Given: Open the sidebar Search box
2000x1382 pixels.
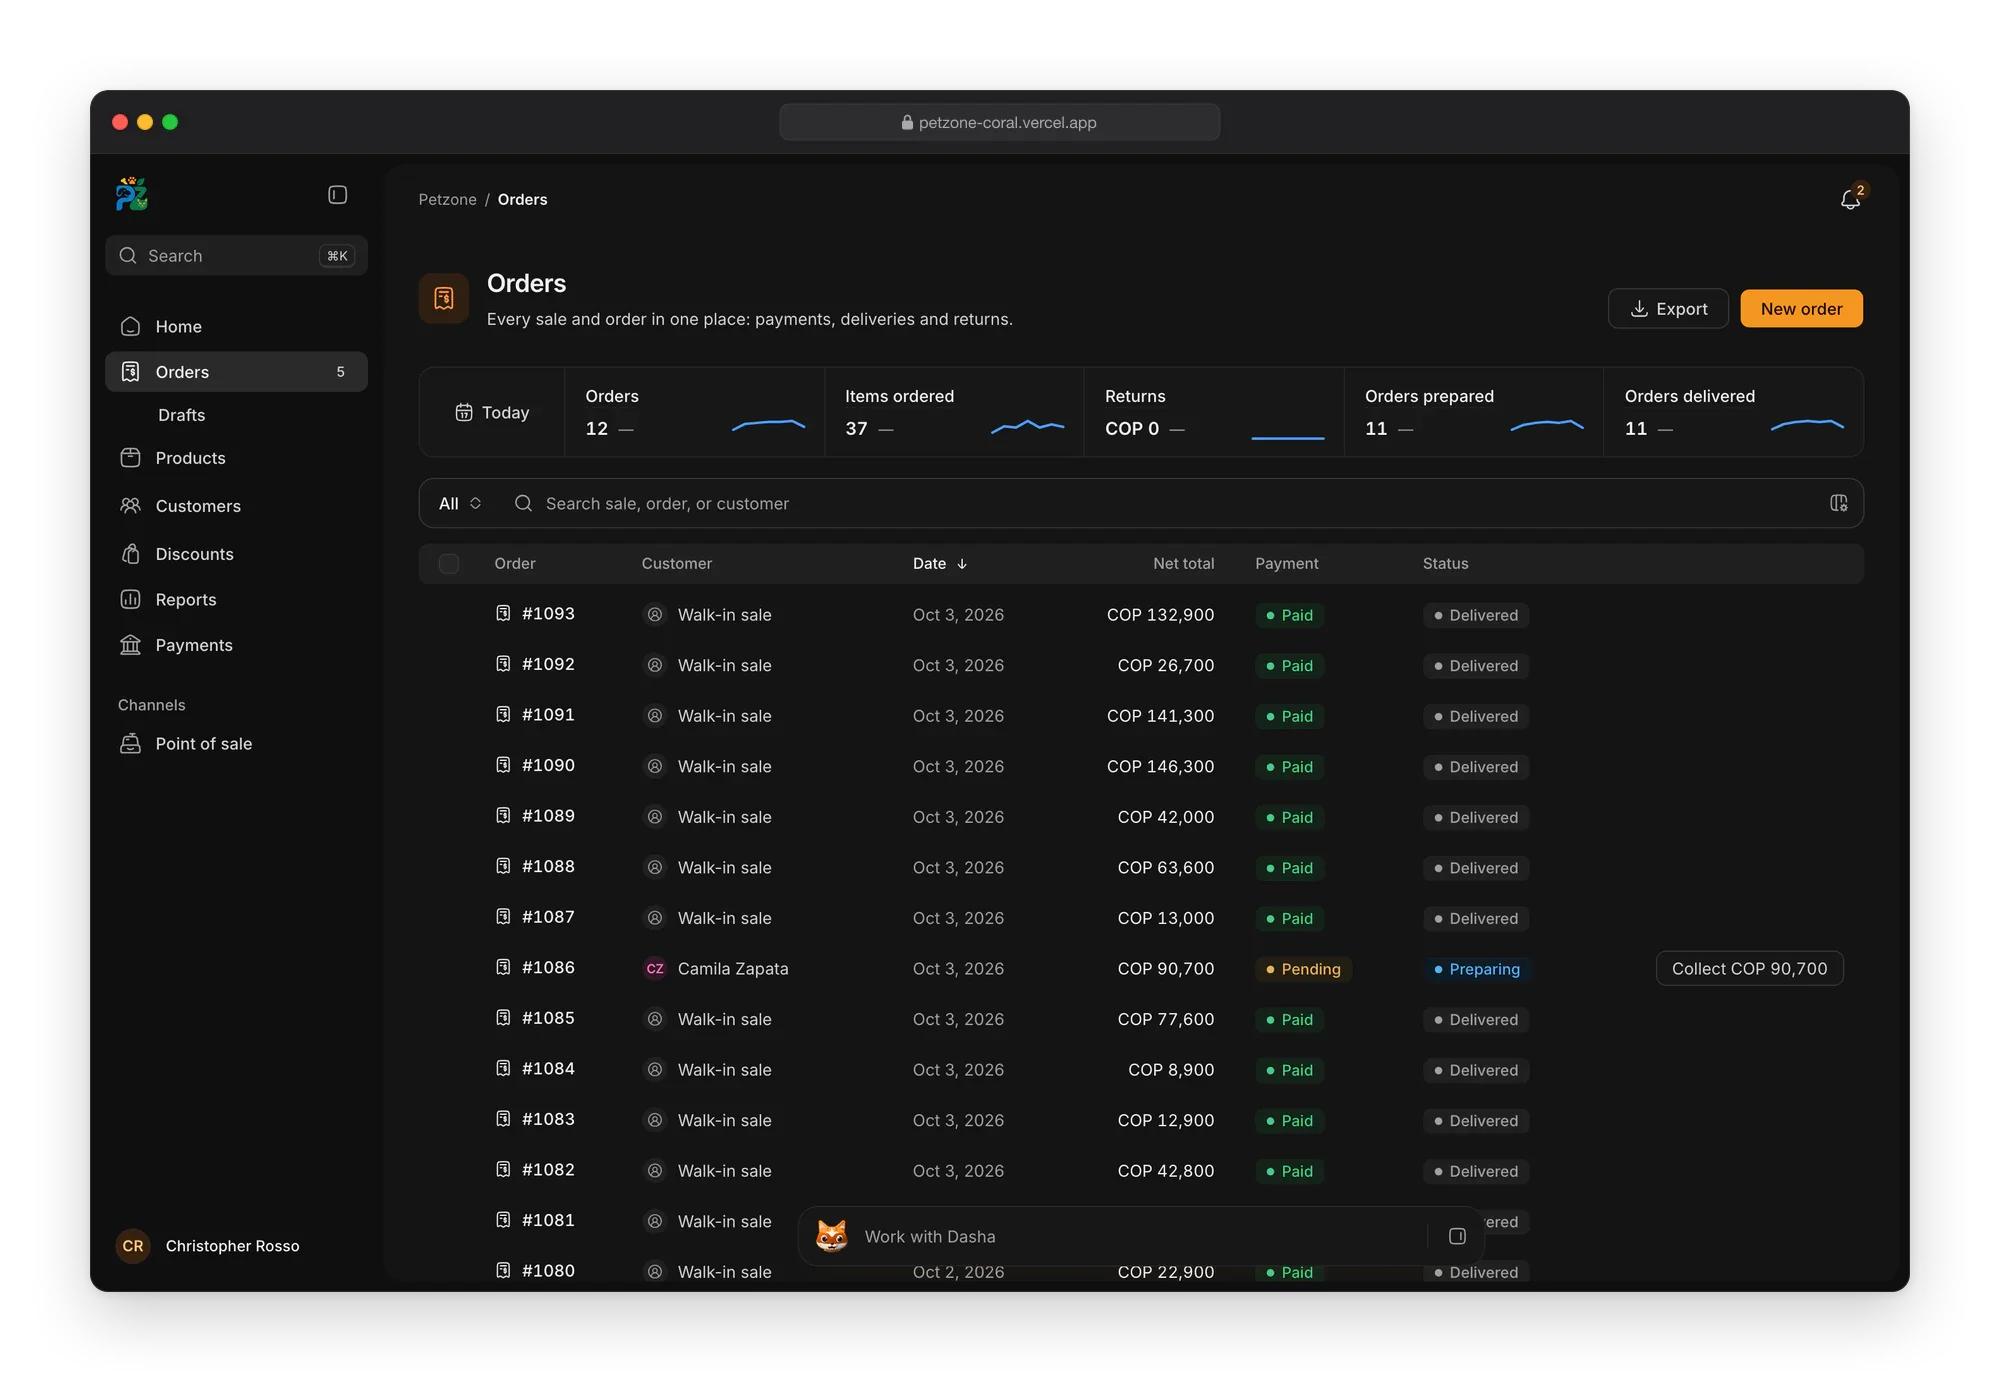Looking at the screenshot, I should click(236, 256).
